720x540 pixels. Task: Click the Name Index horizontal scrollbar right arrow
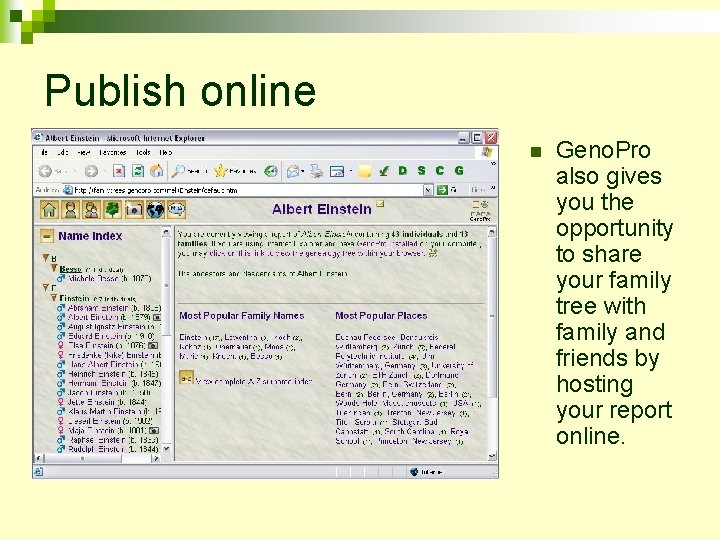(x=156, y=458)
